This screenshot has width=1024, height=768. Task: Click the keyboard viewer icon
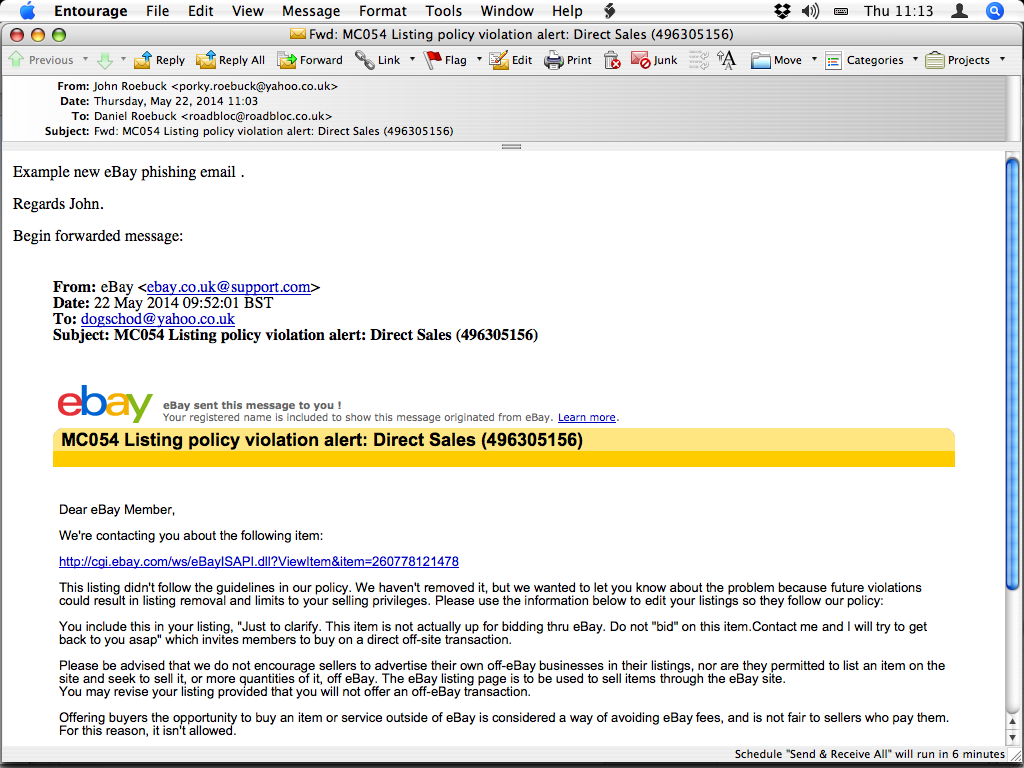(x=841, y=11)
